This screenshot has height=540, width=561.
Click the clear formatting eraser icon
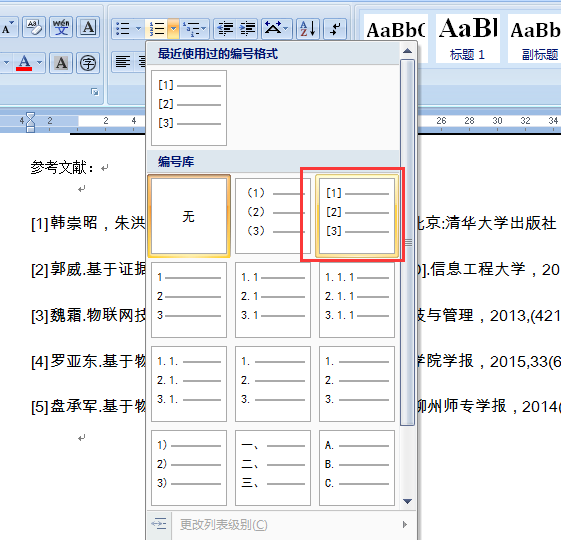34,27
